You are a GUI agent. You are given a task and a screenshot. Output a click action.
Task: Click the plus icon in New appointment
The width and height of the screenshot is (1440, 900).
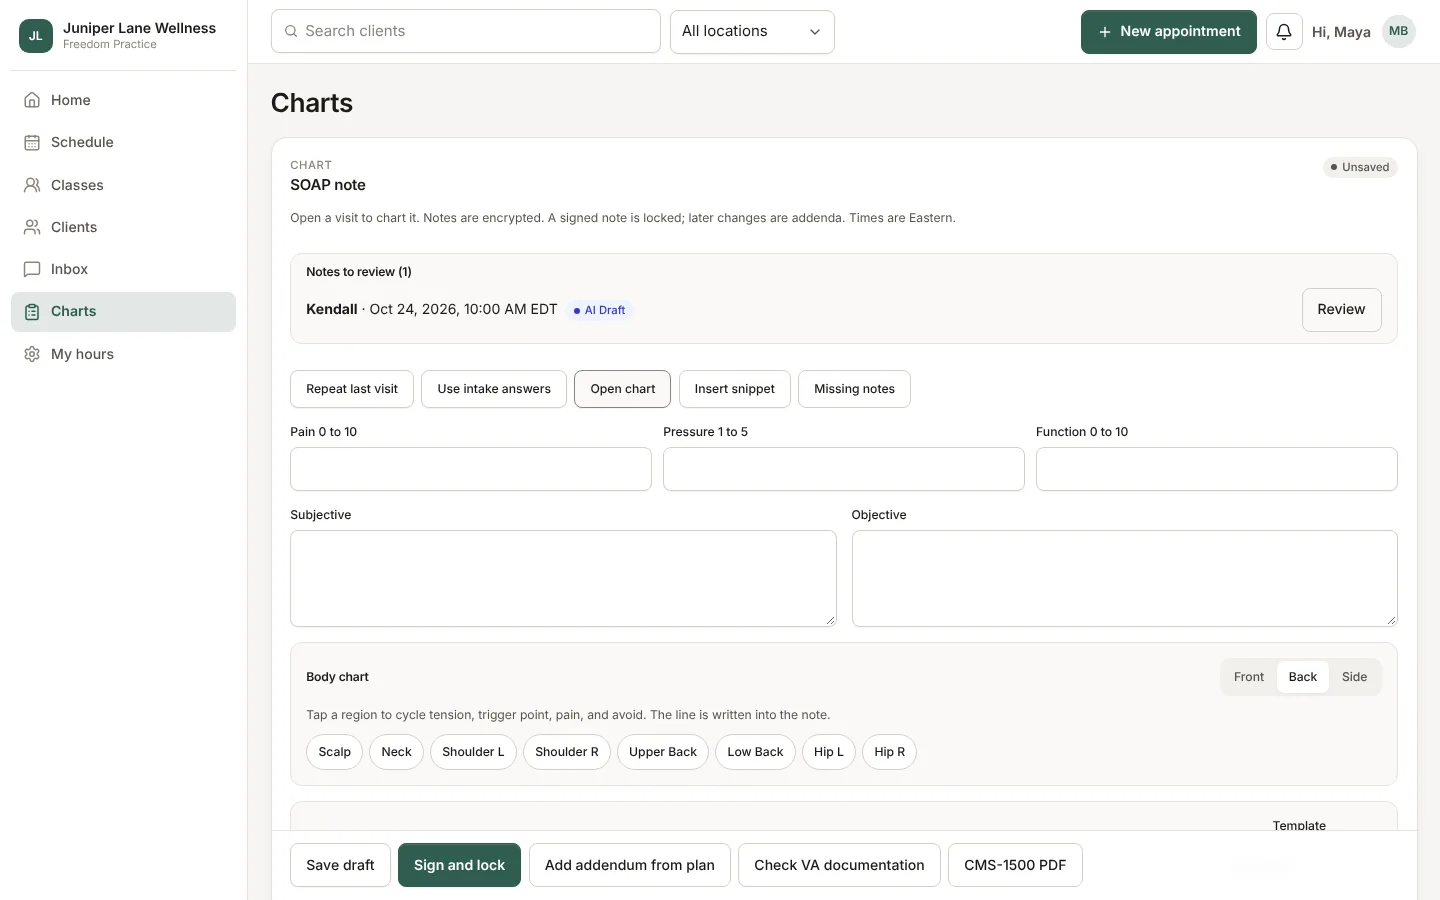[1105, 32]
